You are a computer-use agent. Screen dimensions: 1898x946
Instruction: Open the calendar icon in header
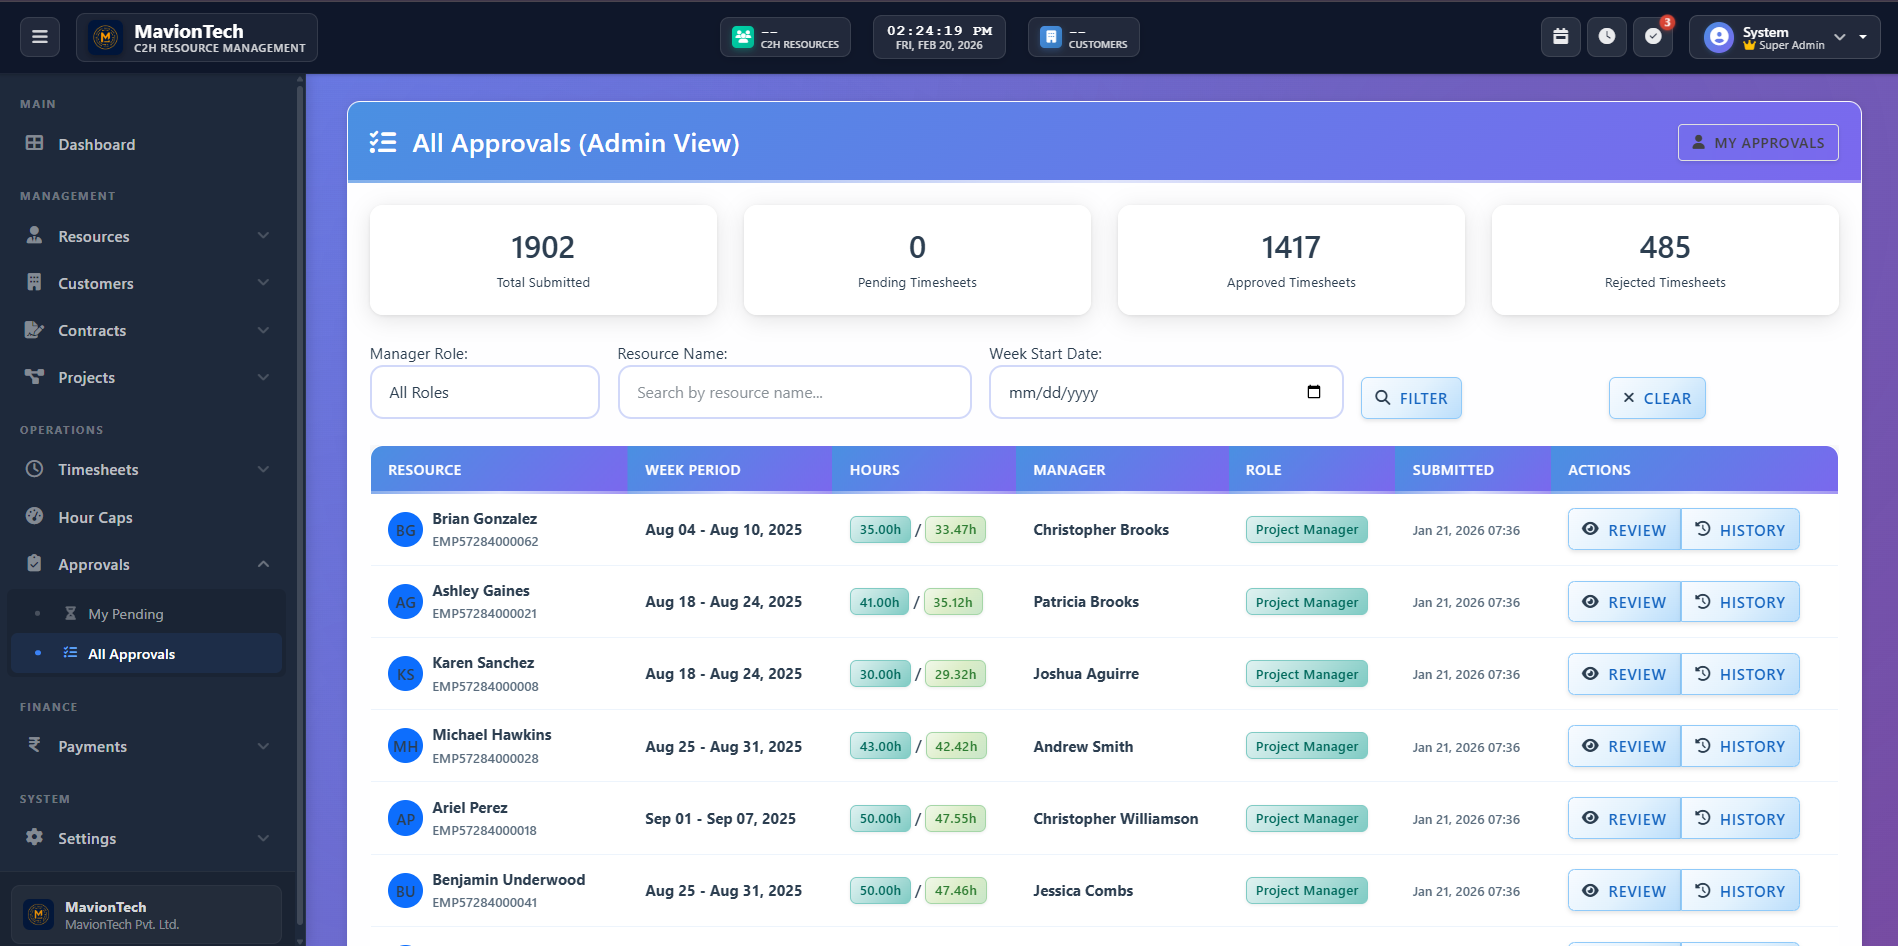(1560, 37)
